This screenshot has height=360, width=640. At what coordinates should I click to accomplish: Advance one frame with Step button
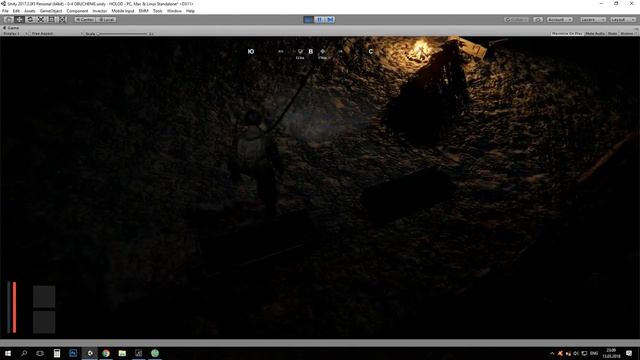(330, 20)
